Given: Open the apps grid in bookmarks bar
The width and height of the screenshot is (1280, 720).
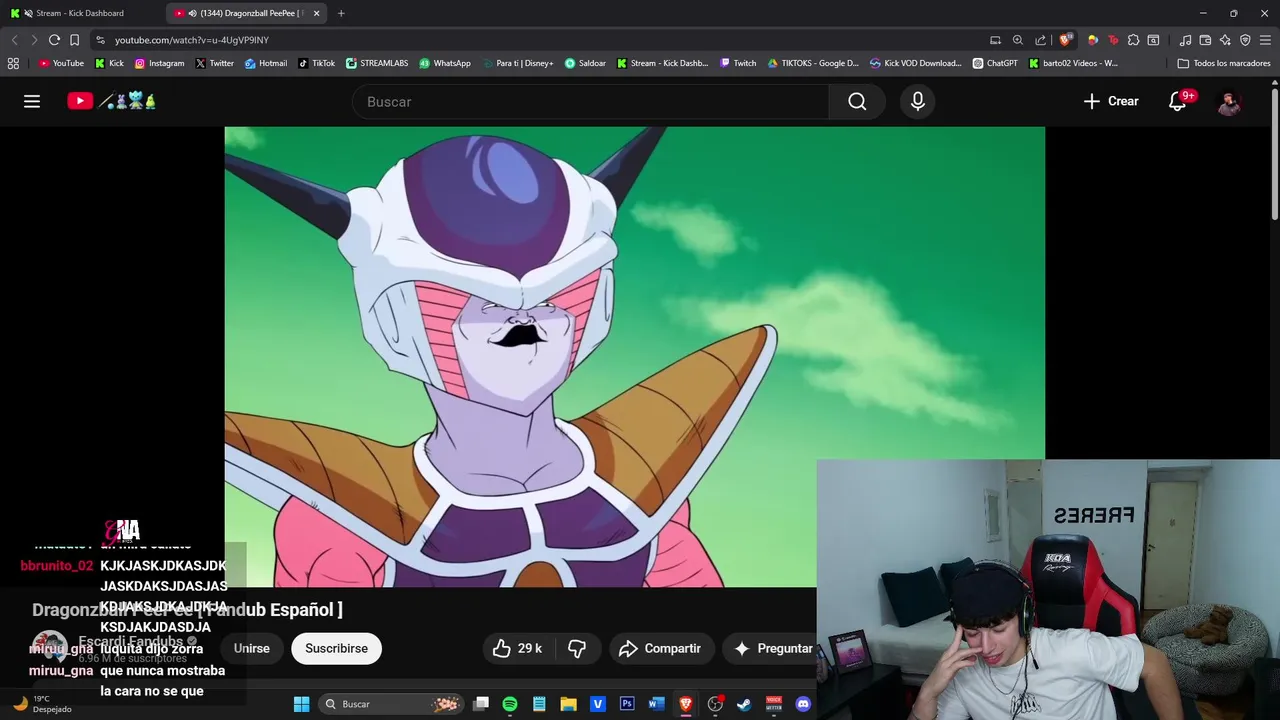Looking at the screenshot, I should coord(13,63).
